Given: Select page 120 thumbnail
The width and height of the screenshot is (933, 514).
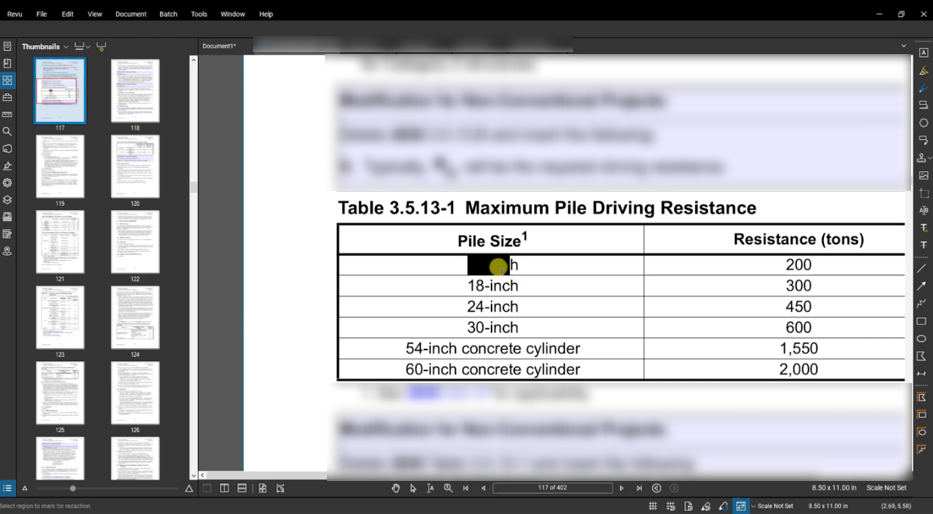Looking at the screenshot, I should click(135, 166).
